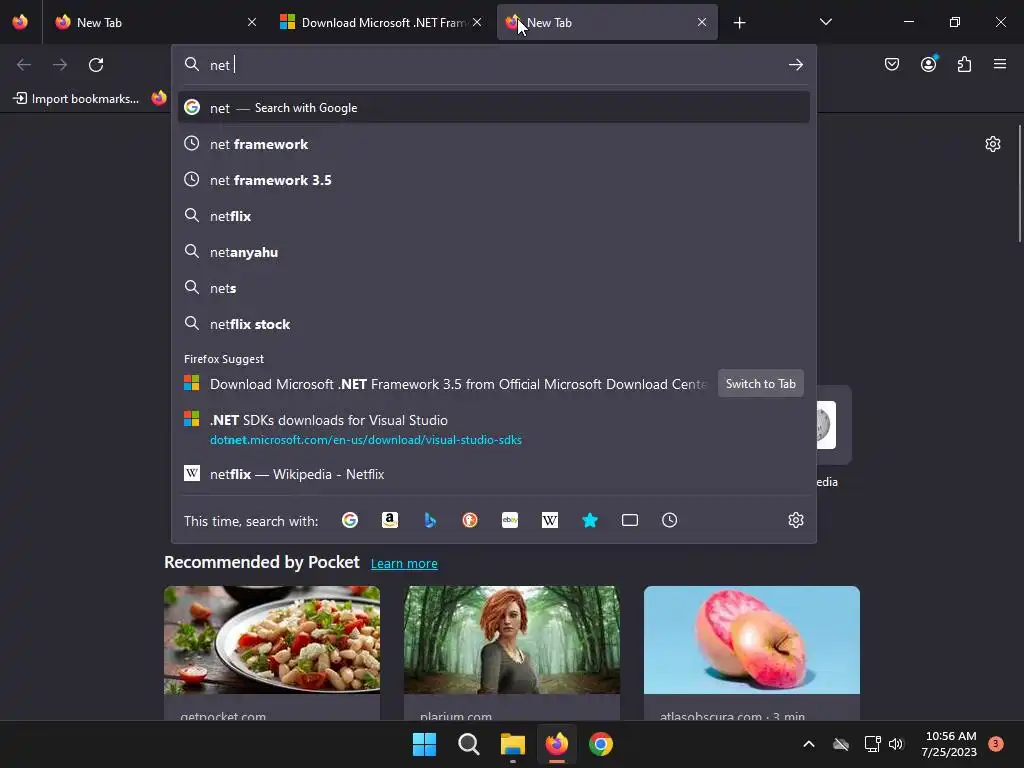Select the 'net framework 3.5' suggestion
The height and width of the screenshot is (768, 1024).
tap(494, 180)
